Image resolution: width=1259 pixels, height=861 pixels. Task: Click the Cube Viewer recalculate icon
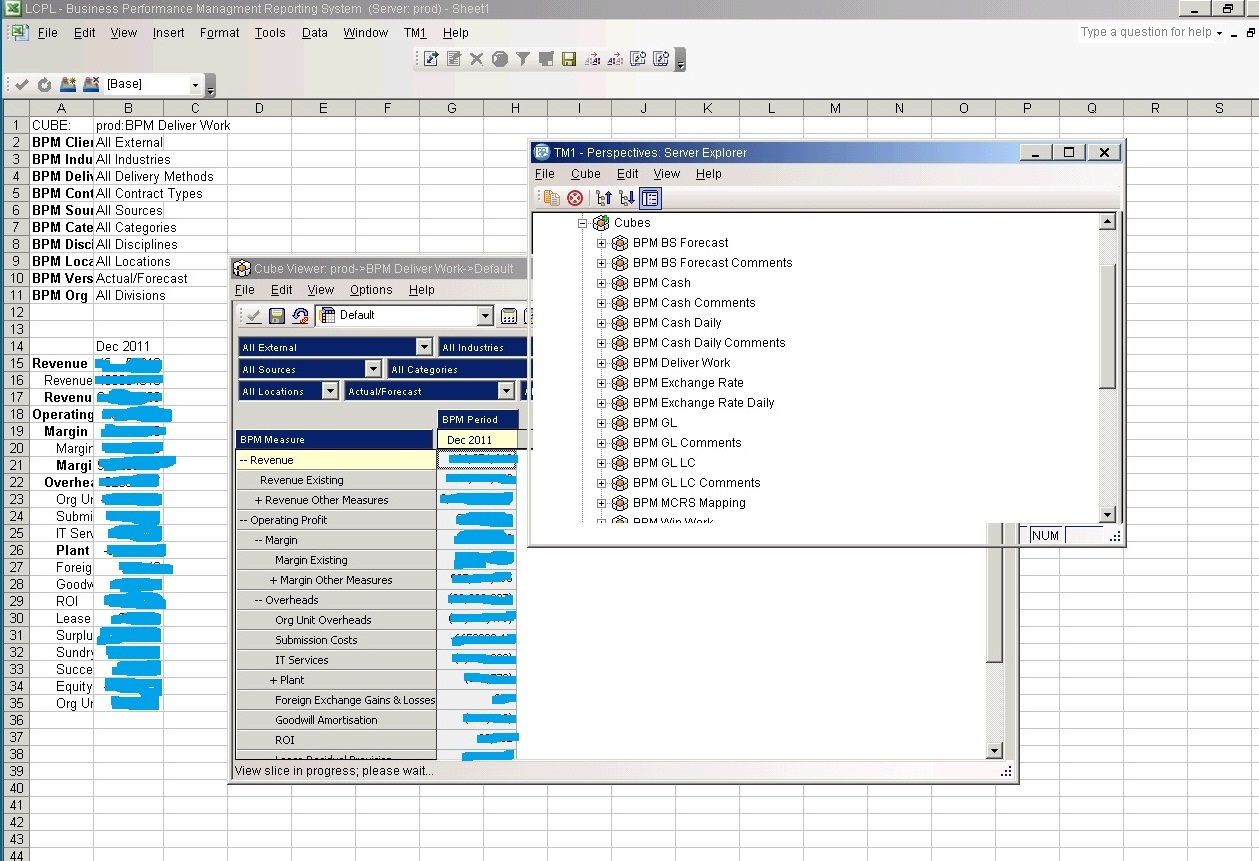(299, 316)
